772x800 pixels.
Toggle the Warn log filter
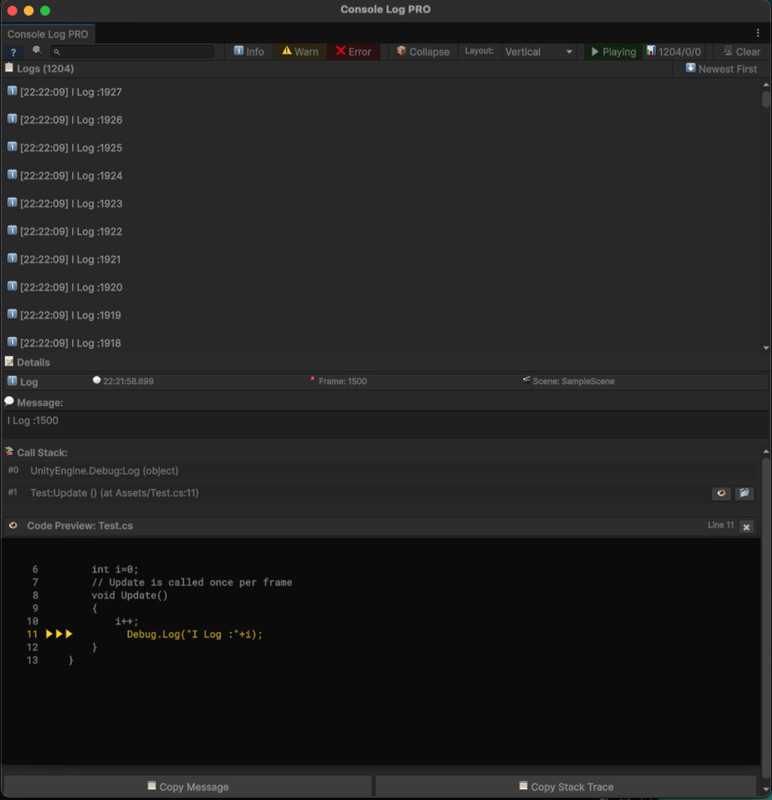coord(300,52)
